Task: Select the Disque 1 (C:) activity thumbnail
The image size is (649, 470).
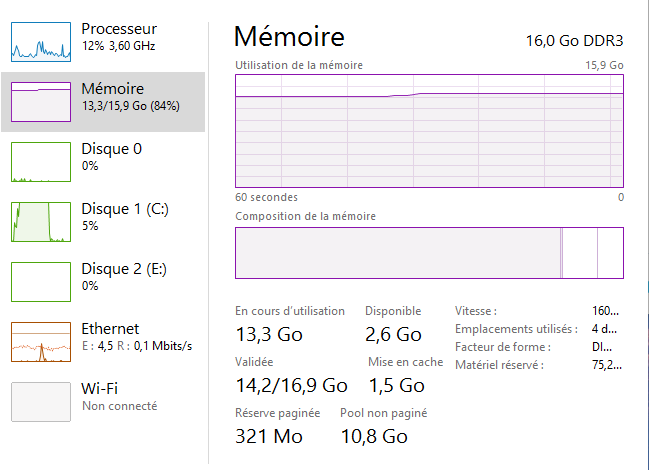Action: click(x=40, y=222)
